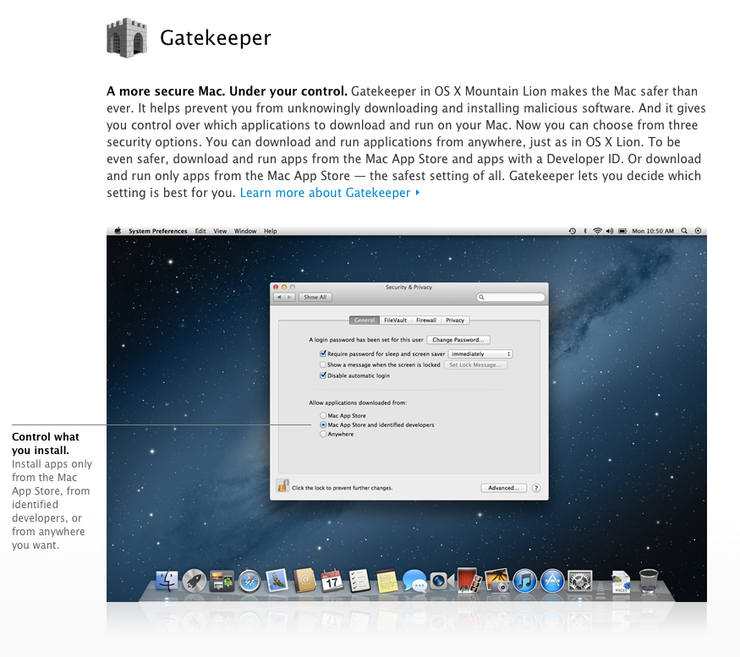The width and height of the screenshot is (740, 657).
Task: Open Mail stamp icon in Dock
Action: [x=277, y=580]
